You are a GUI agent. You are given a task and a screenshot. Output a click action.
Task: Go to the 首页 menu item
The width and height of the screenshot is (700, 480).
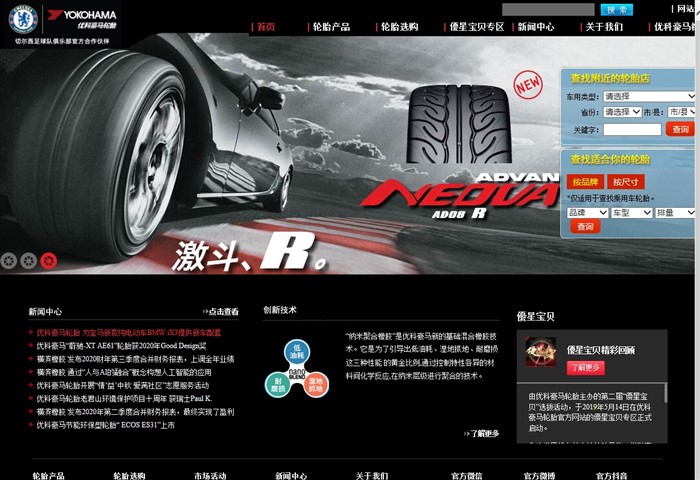click(266, 27)
